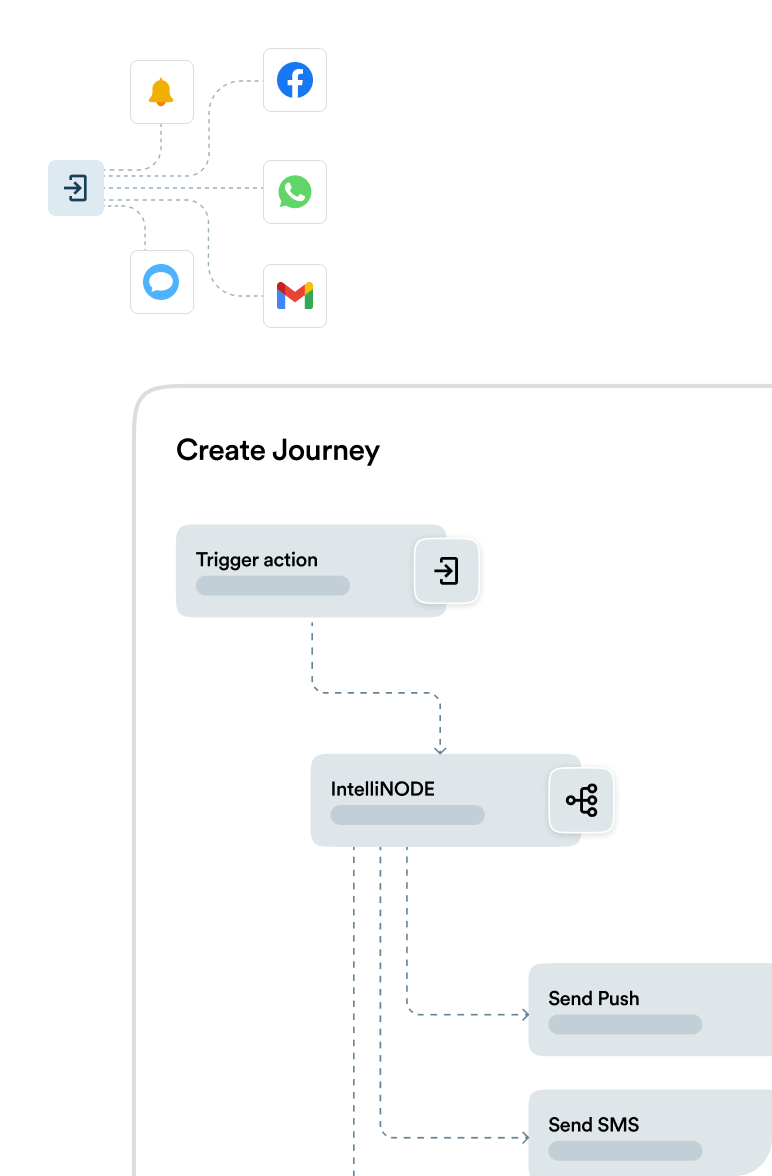Click the Trigger action node's entry icon

pyautogui.click(x=447, y=572)
